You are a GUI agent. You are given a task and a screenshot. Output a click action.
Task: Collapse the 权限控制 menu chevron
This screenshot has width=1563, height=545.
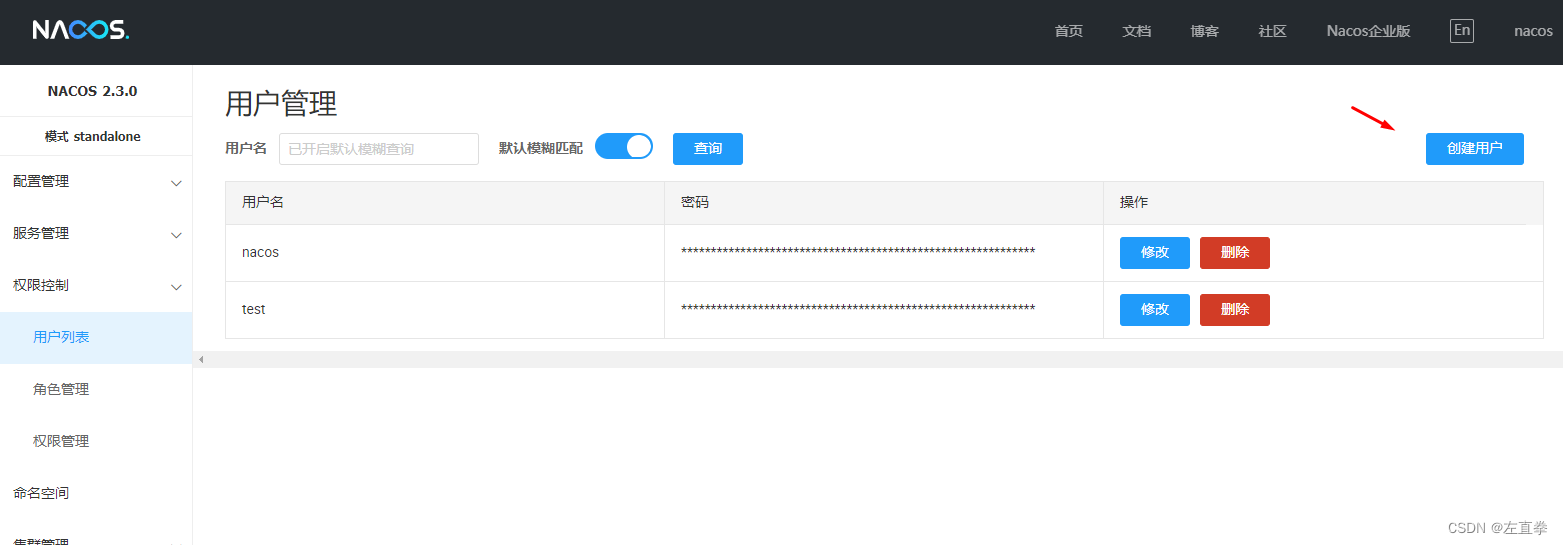pos(177,287)
